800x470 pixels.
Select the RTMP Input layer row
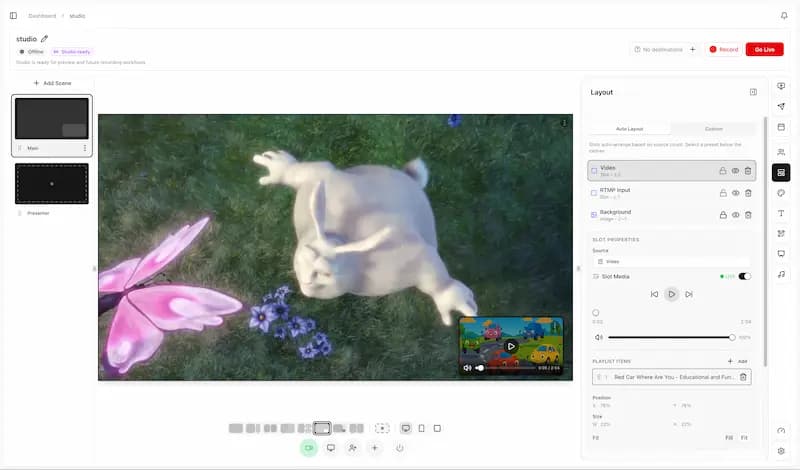pos(671,193)
